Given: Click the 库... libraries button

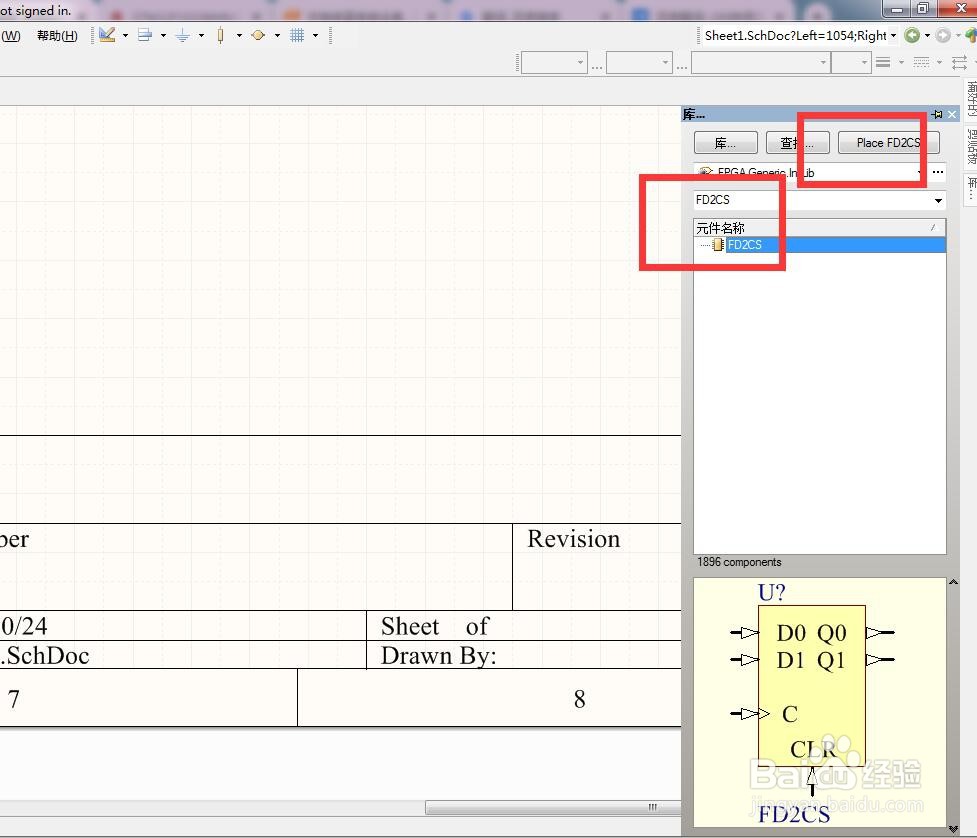Looking at the screenshot, I should click(x=725, y=143).
